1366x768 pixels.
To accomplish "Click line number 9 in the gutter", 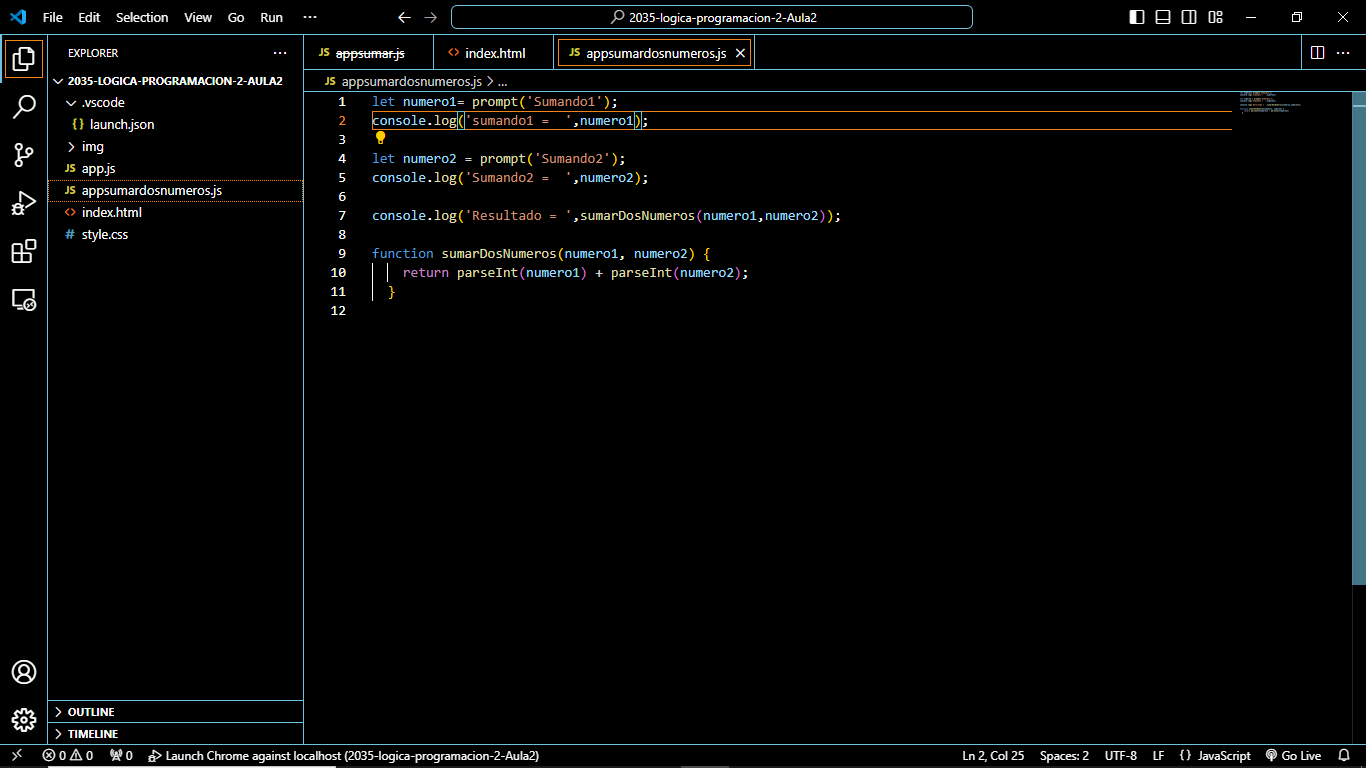I will 342,254.
